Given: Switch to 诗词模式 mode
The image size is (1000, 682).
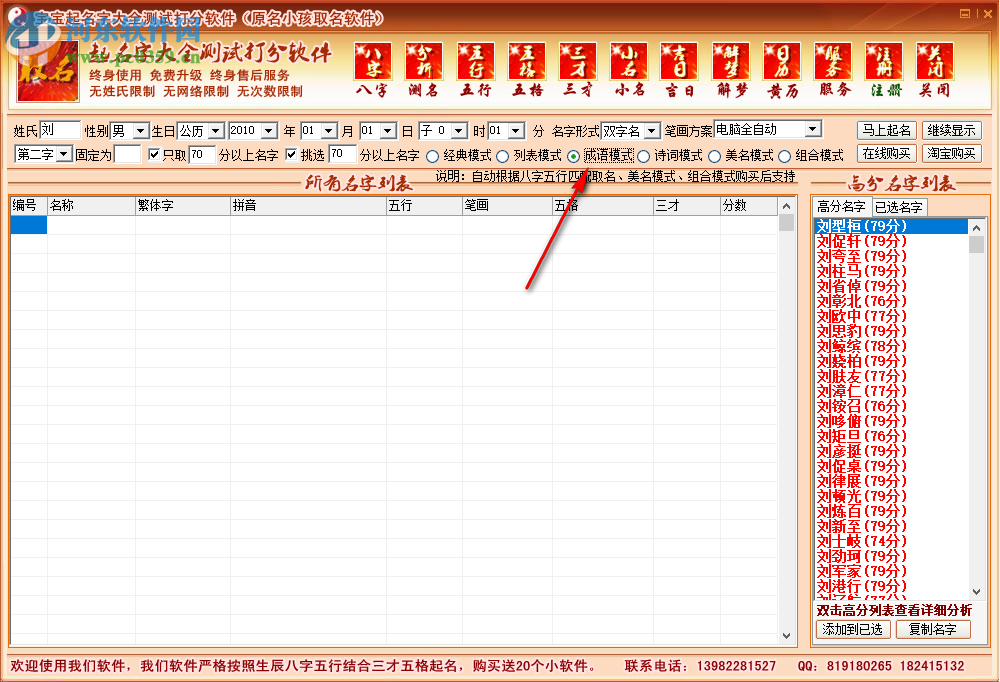Looking at the screenshot, I should 641,155.
